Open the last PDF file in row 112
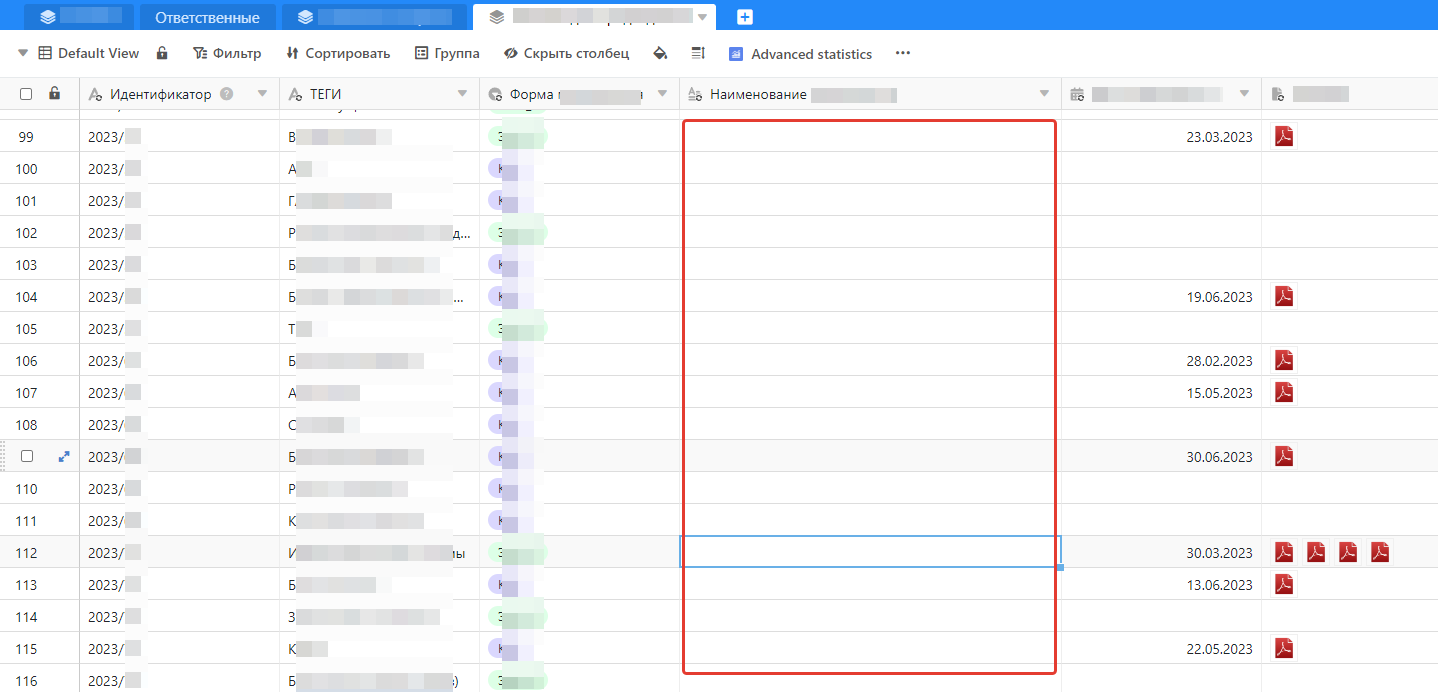 pos(1380,552)
